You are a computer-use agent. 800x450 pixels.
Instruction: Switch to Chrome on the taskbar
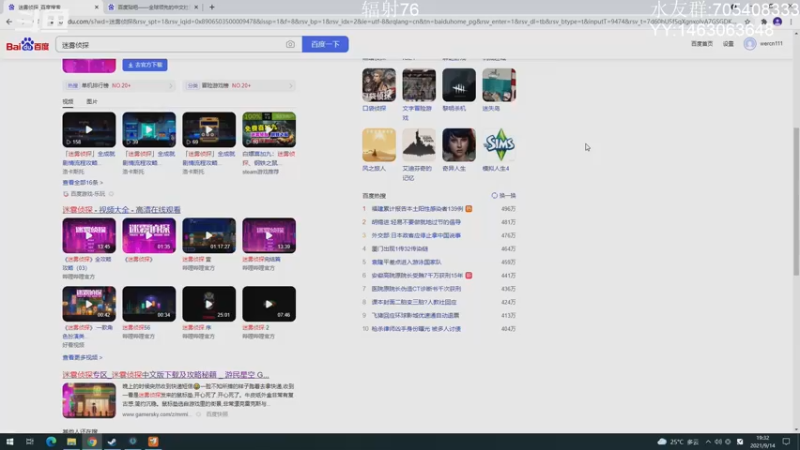click(x=92, y=441)
